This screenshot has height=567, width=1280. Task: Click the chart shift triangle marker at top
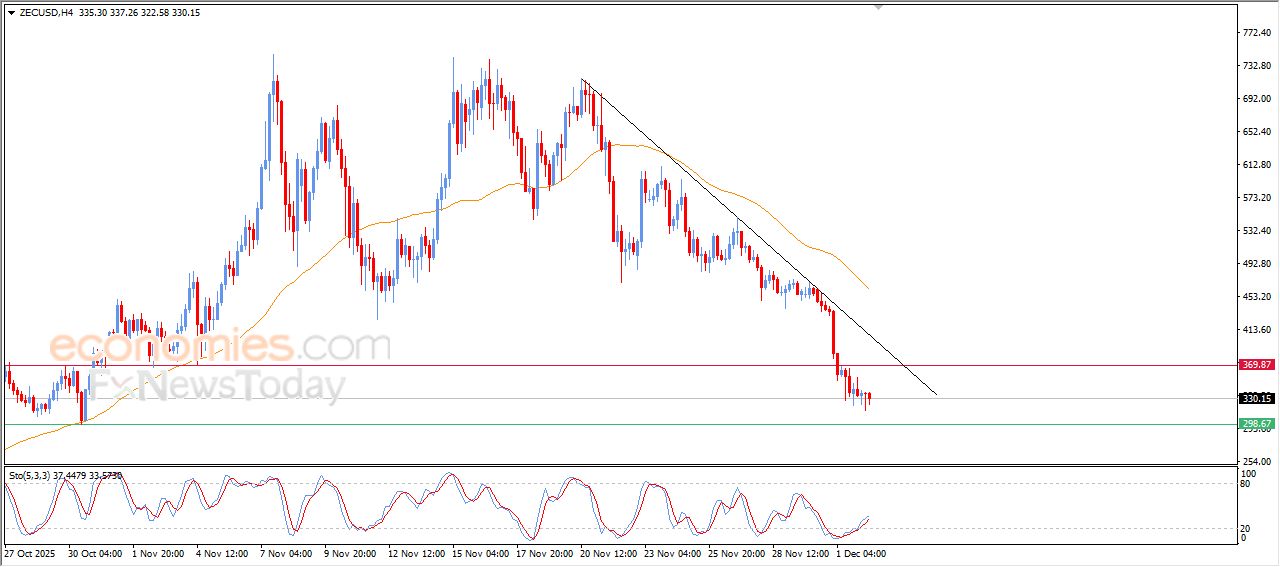coord(879,7)
